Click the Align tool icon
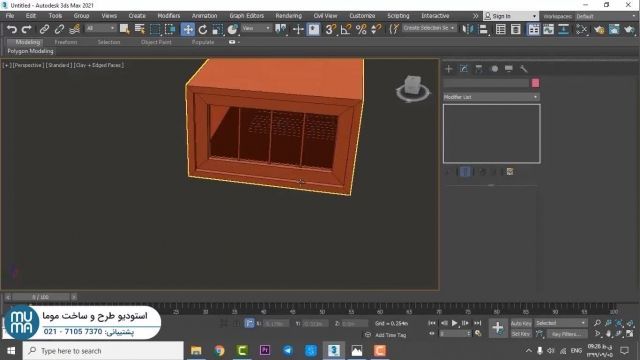 [x=484, y=29]
